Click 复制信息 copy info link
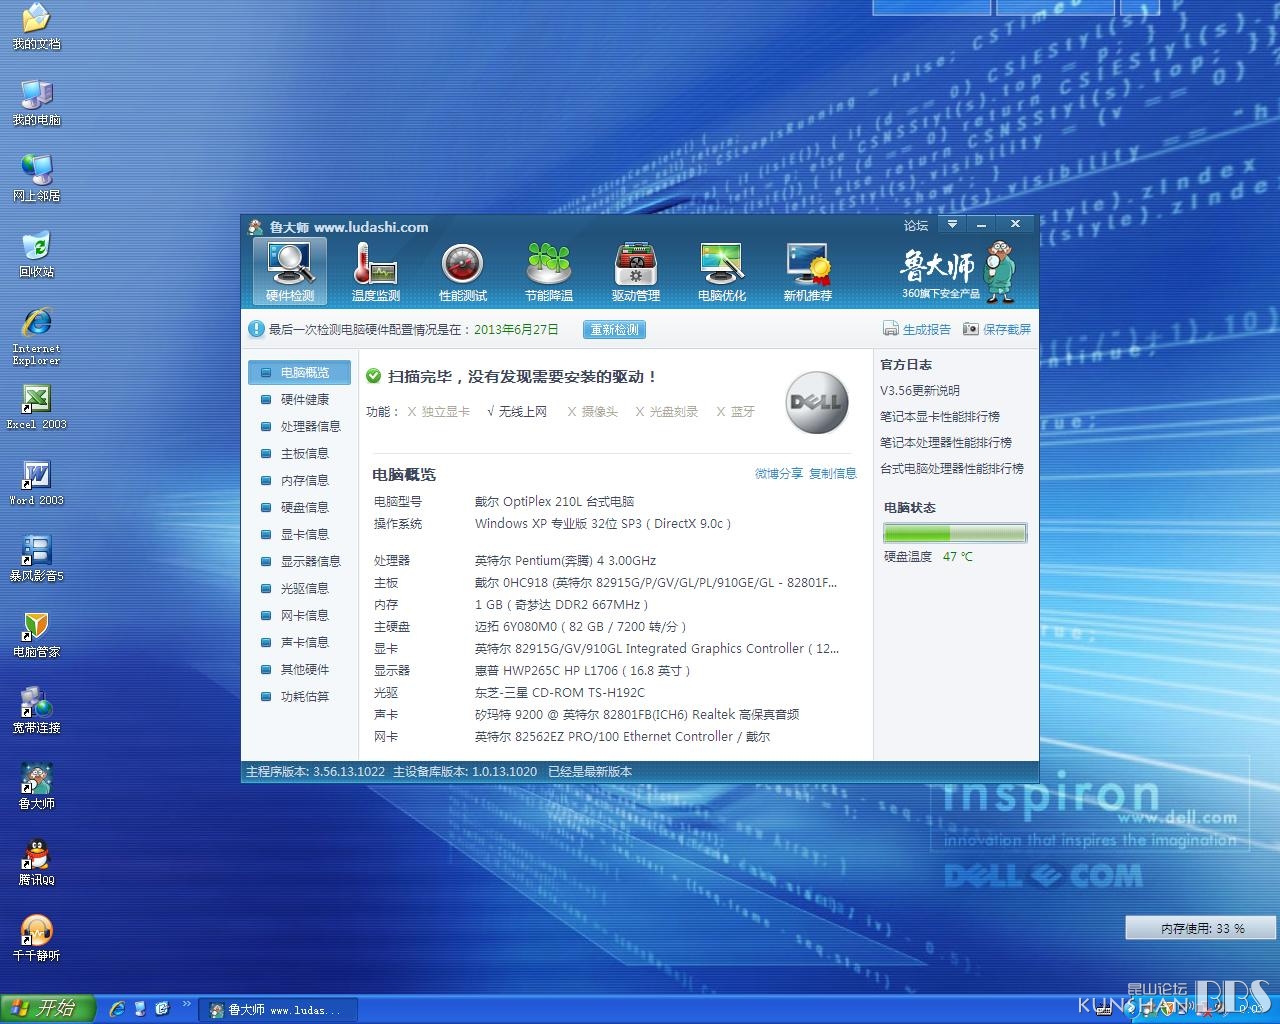1280x1024 pixels. coord(833,474)
